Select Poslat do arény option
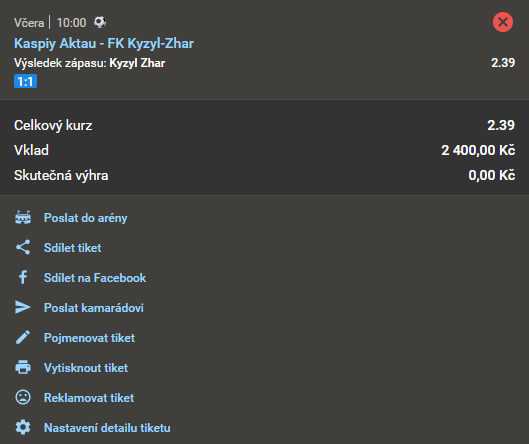 click(86, 218)
